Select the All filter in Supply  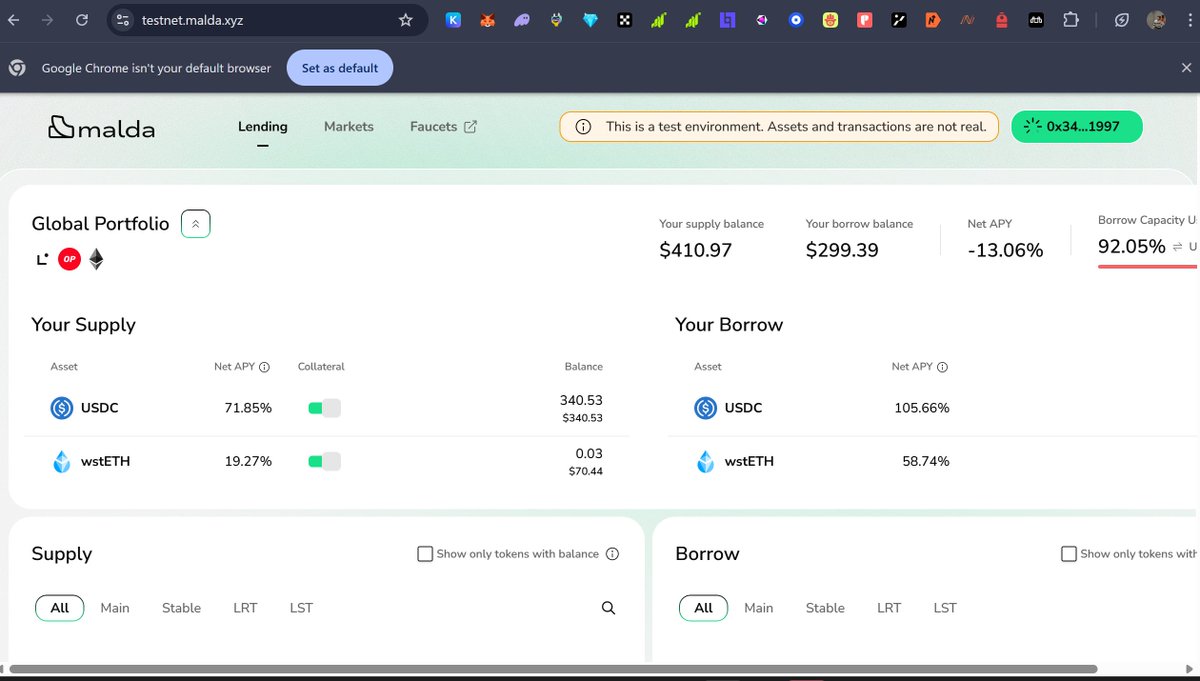coord(60,608)
